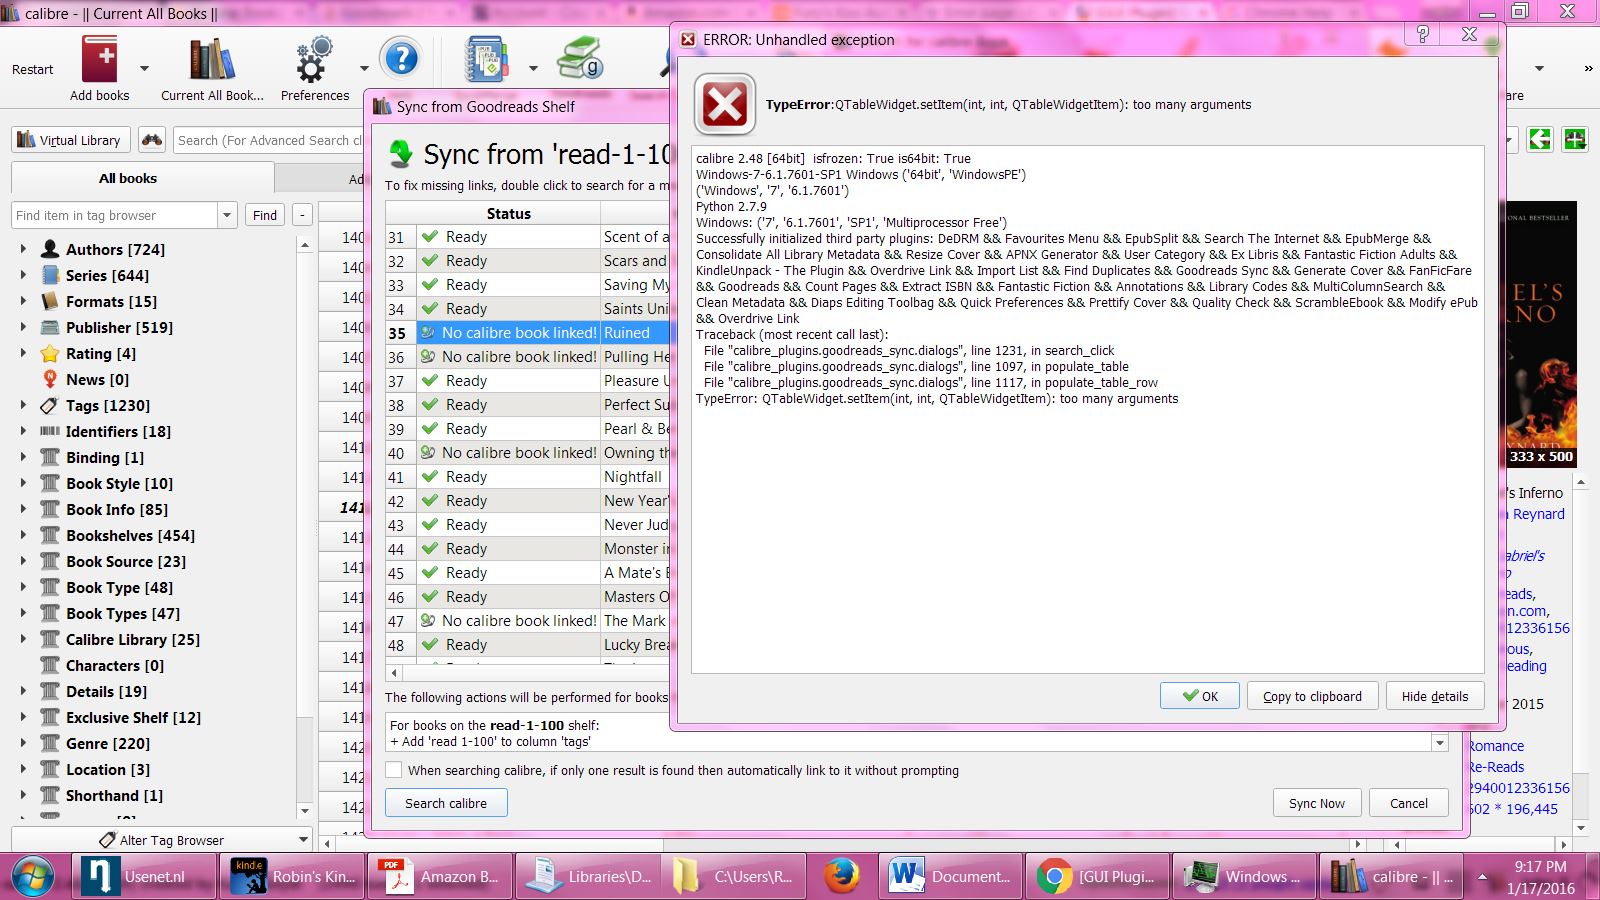The image size is (1600, 900).
Task: Expand the Calibre Library category
Action: point(23,638)
